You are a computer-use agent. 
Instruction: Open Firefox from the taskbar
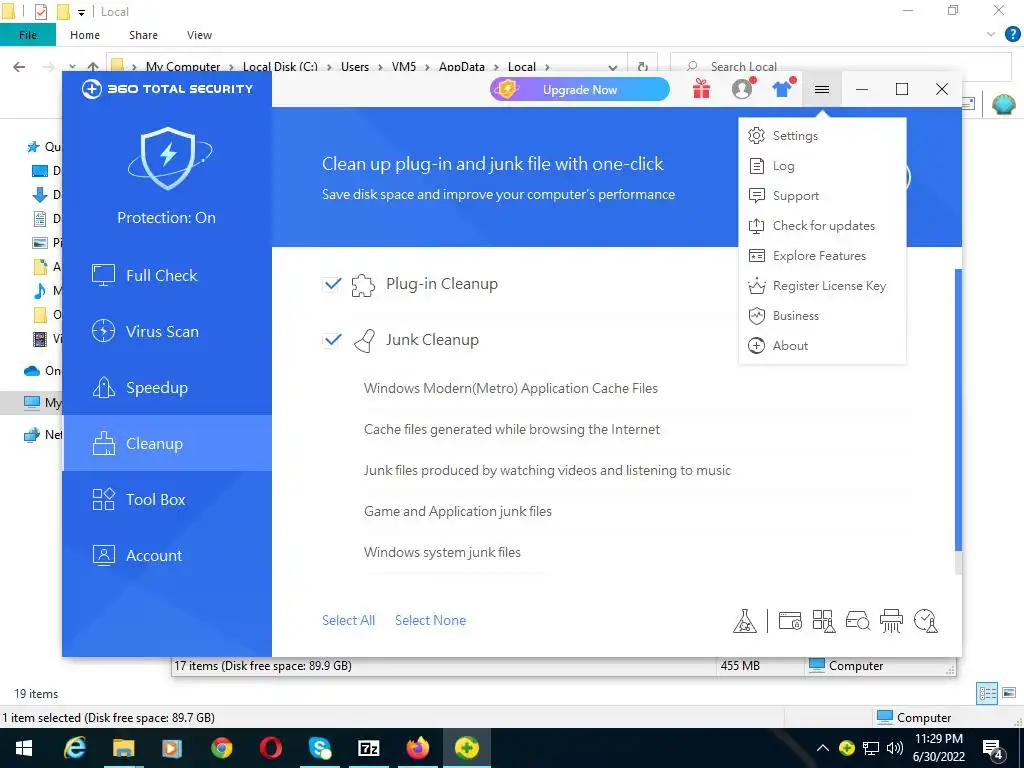click(417, 748)
